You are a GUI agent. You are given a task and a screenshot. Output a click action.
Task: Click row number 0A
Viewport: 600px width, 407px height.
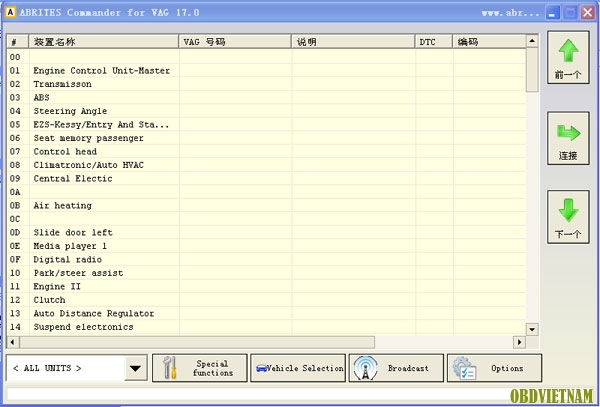click(15, 192)
